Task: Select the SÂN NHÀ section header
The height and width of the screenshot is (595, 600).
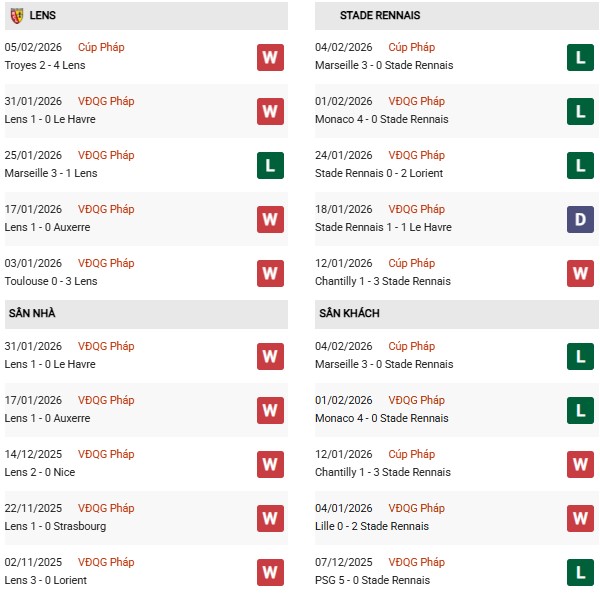Action: [x=32, y=314]
